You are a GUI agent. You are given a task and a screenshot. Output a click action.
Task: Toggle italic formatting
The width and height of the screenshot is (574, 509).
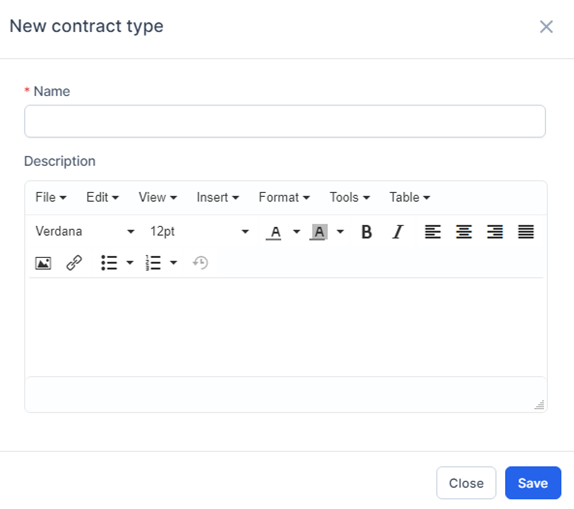click(x=398, y=232)
